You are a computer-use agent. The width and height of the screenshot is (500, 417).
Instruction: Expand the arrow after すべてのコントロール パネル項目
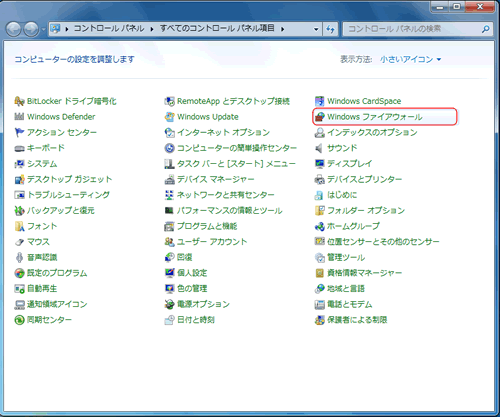282,29
